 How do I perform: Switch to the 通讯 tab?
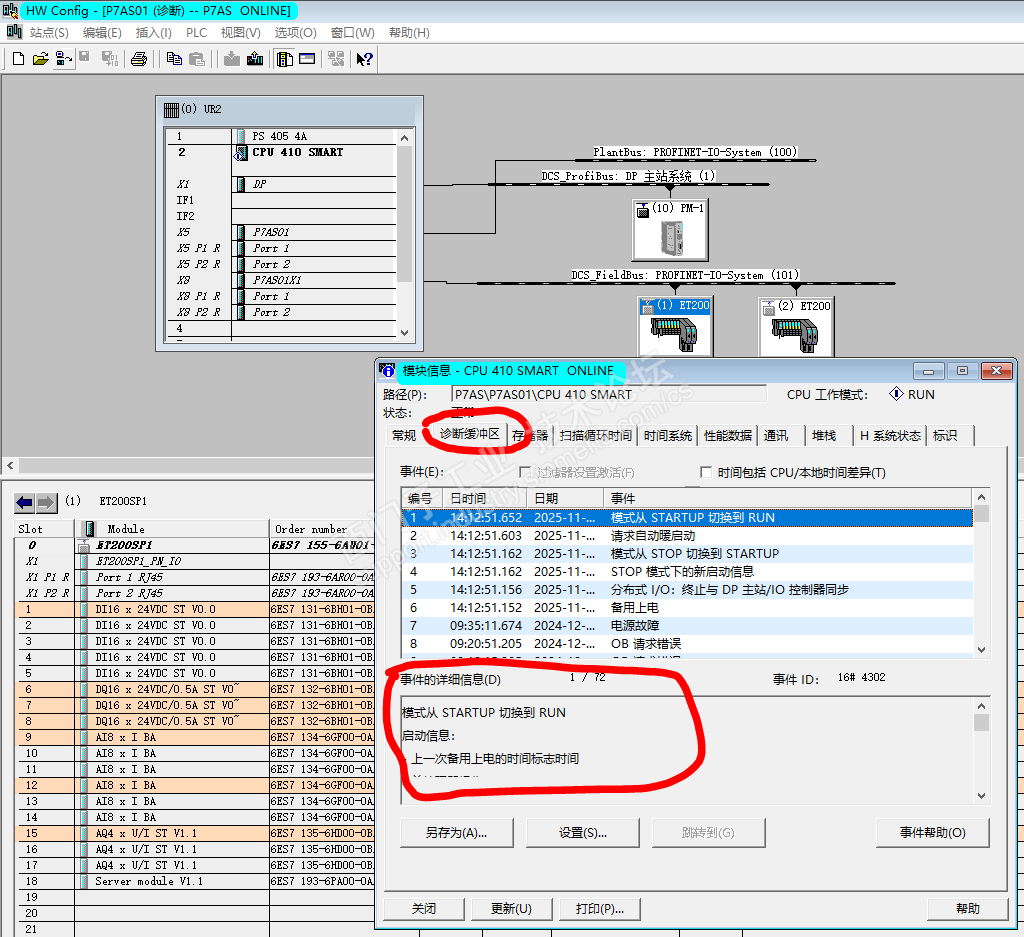(776, 436)
